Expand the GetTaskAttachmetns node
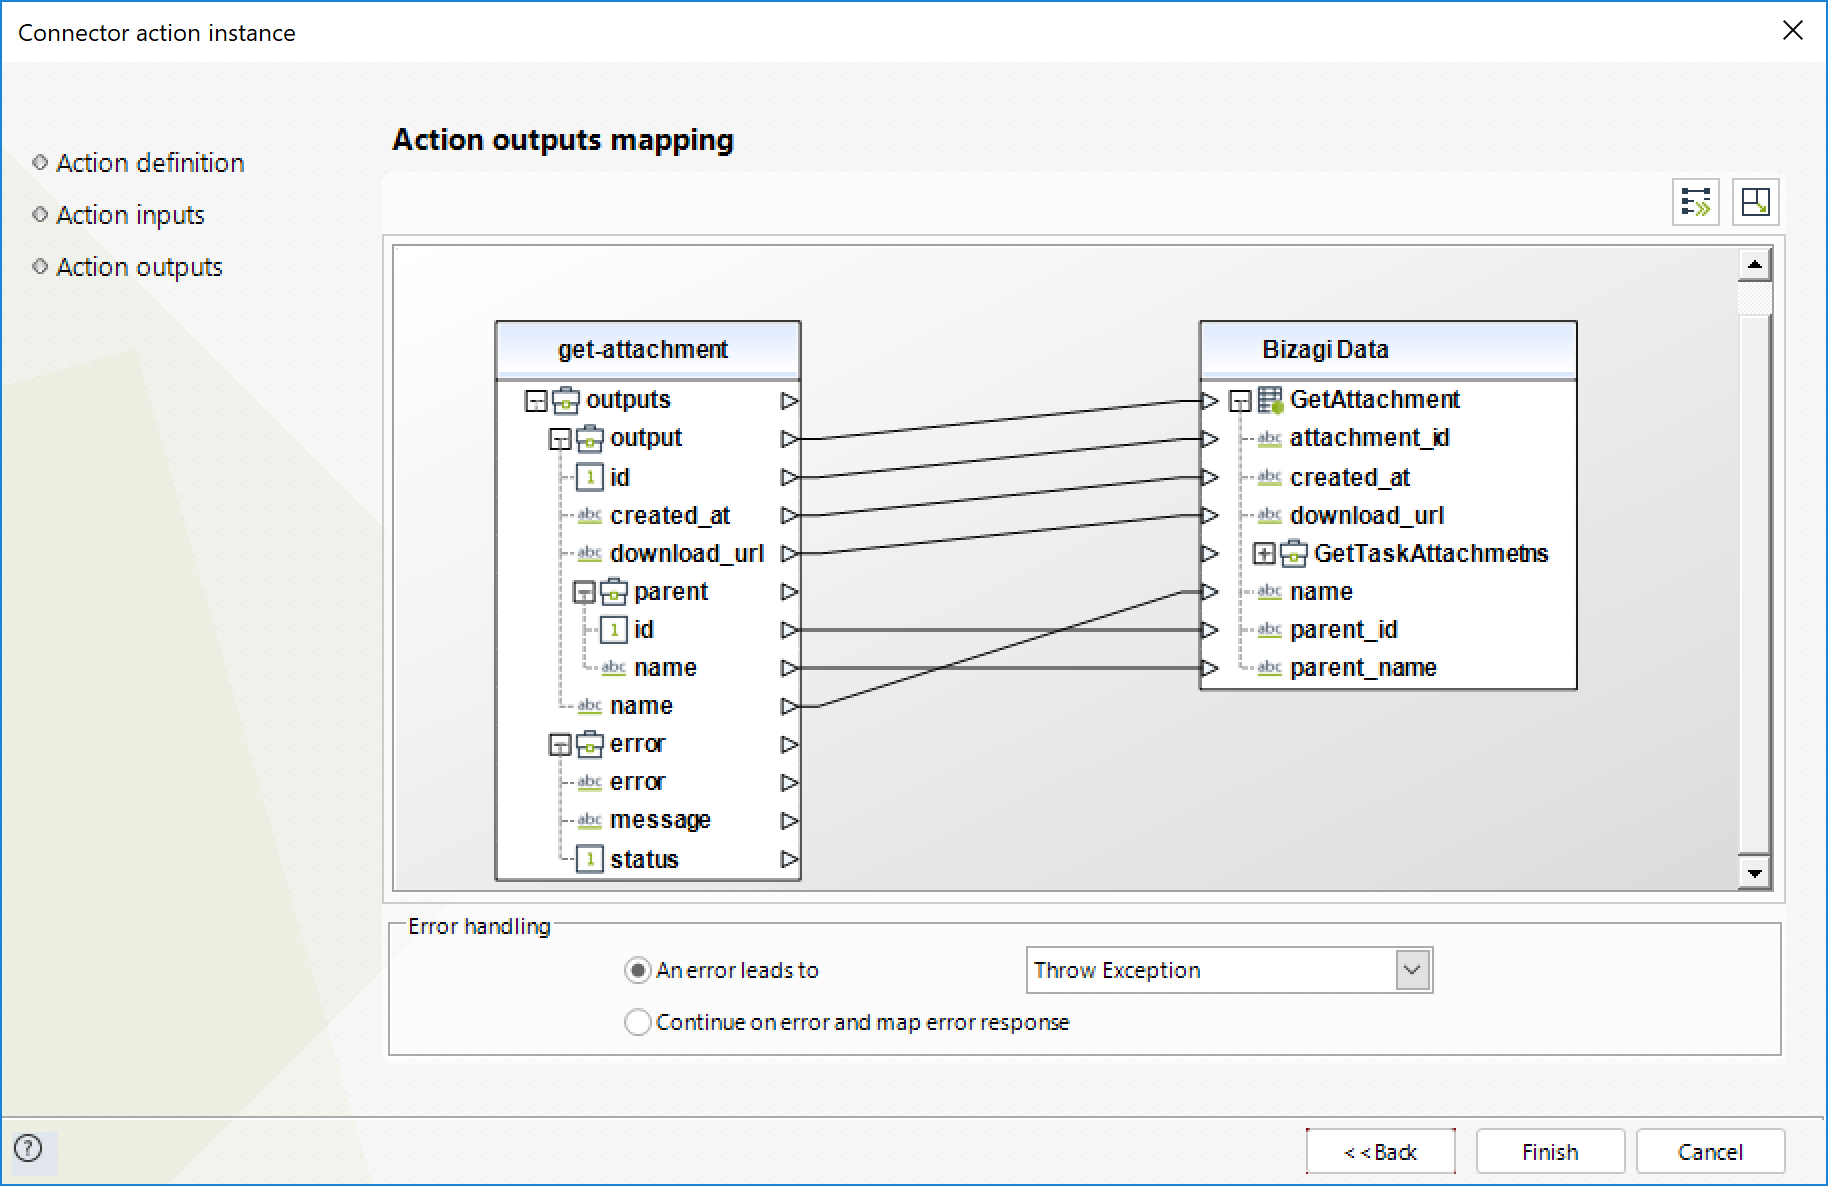This screenshot has height=1186, width=1828. pos(1264,553)
